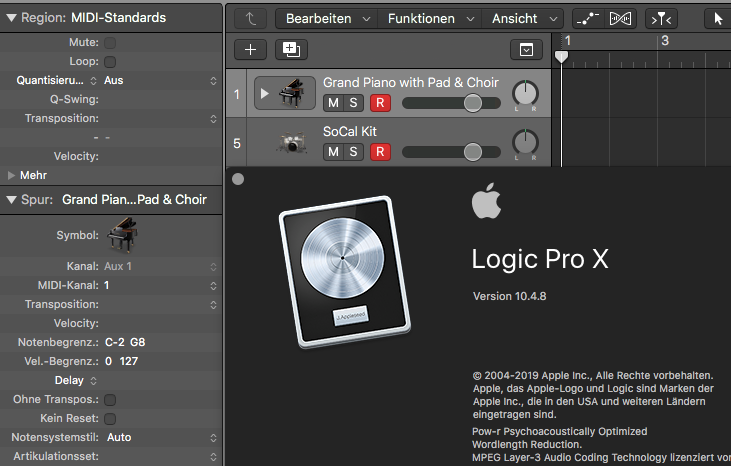Viewport: 731px width, 466px height.
Task: Click the Vel.-Begrenz. low value 0
Action: pyautogui.click(x=108, y=362)
